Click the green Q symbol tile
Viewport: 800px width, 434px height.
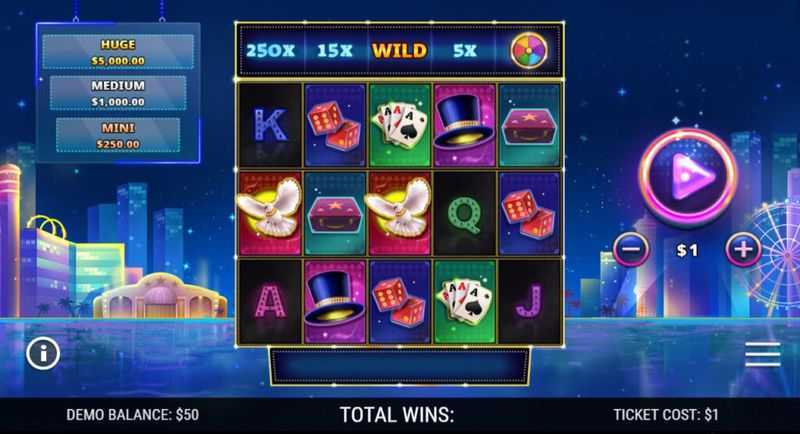464,214
